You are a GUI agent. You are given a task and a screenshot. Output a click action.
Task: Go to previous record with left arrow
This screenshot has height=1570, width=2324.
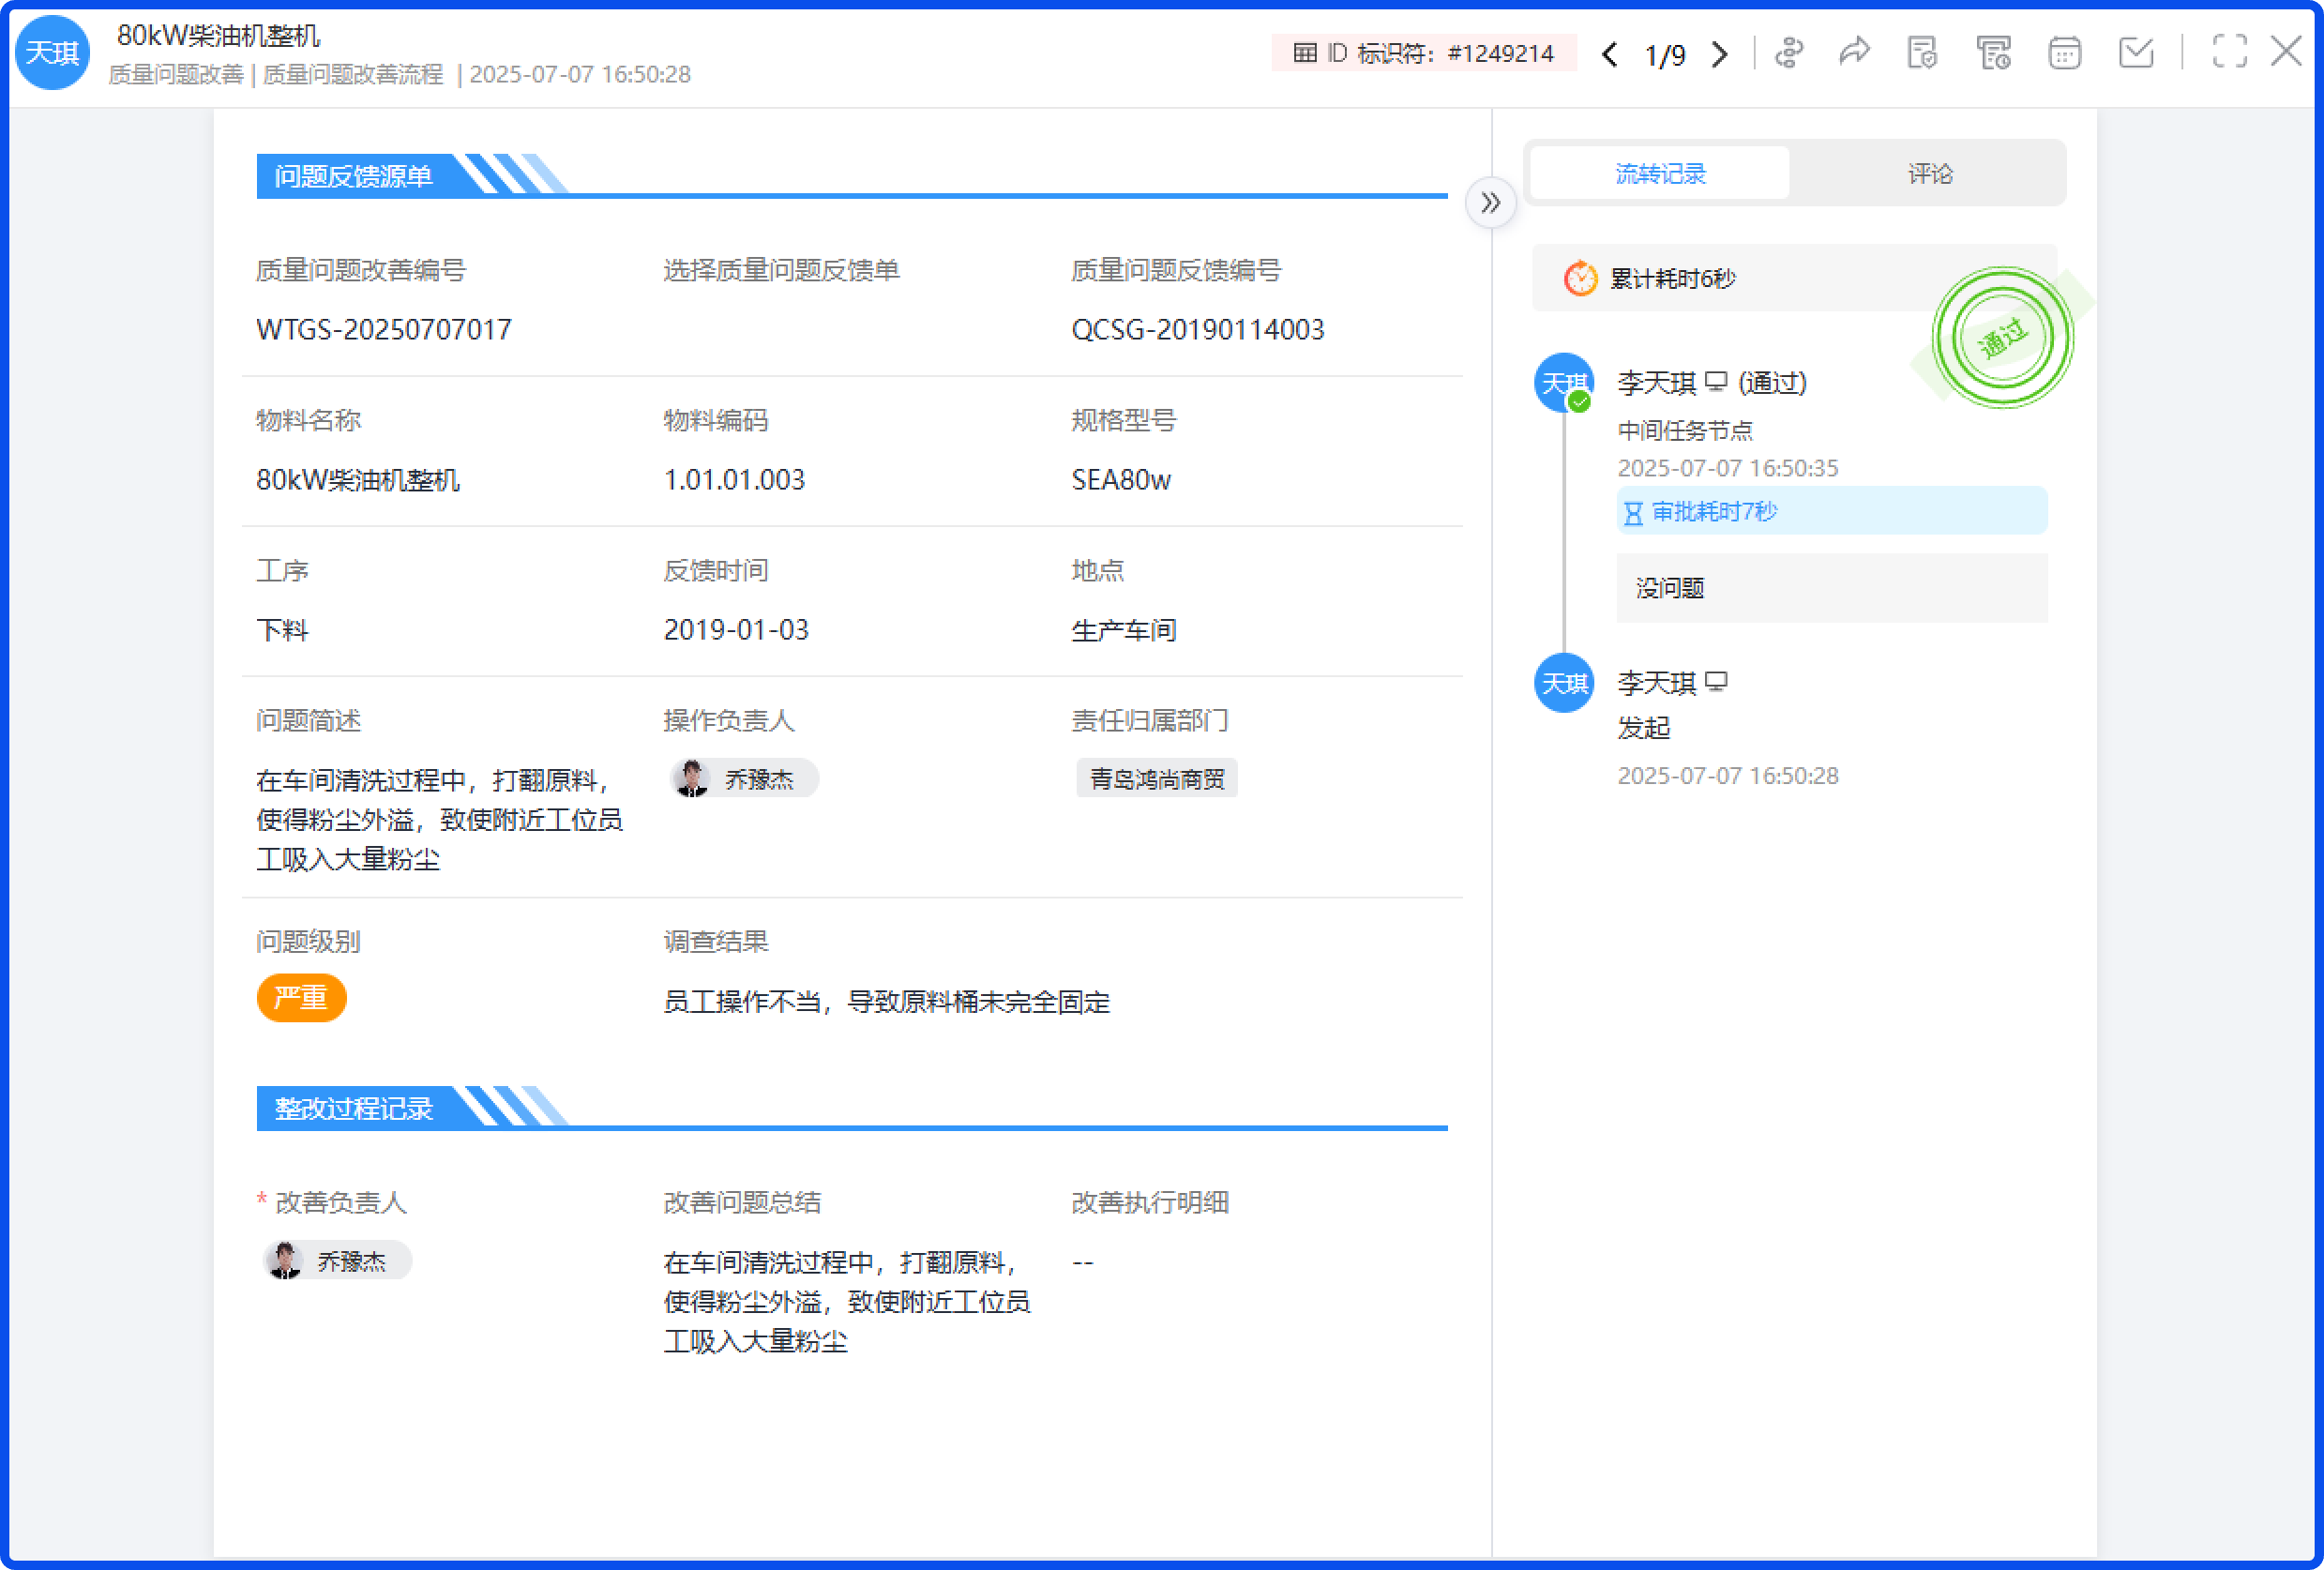click(x=1609, y=55)
